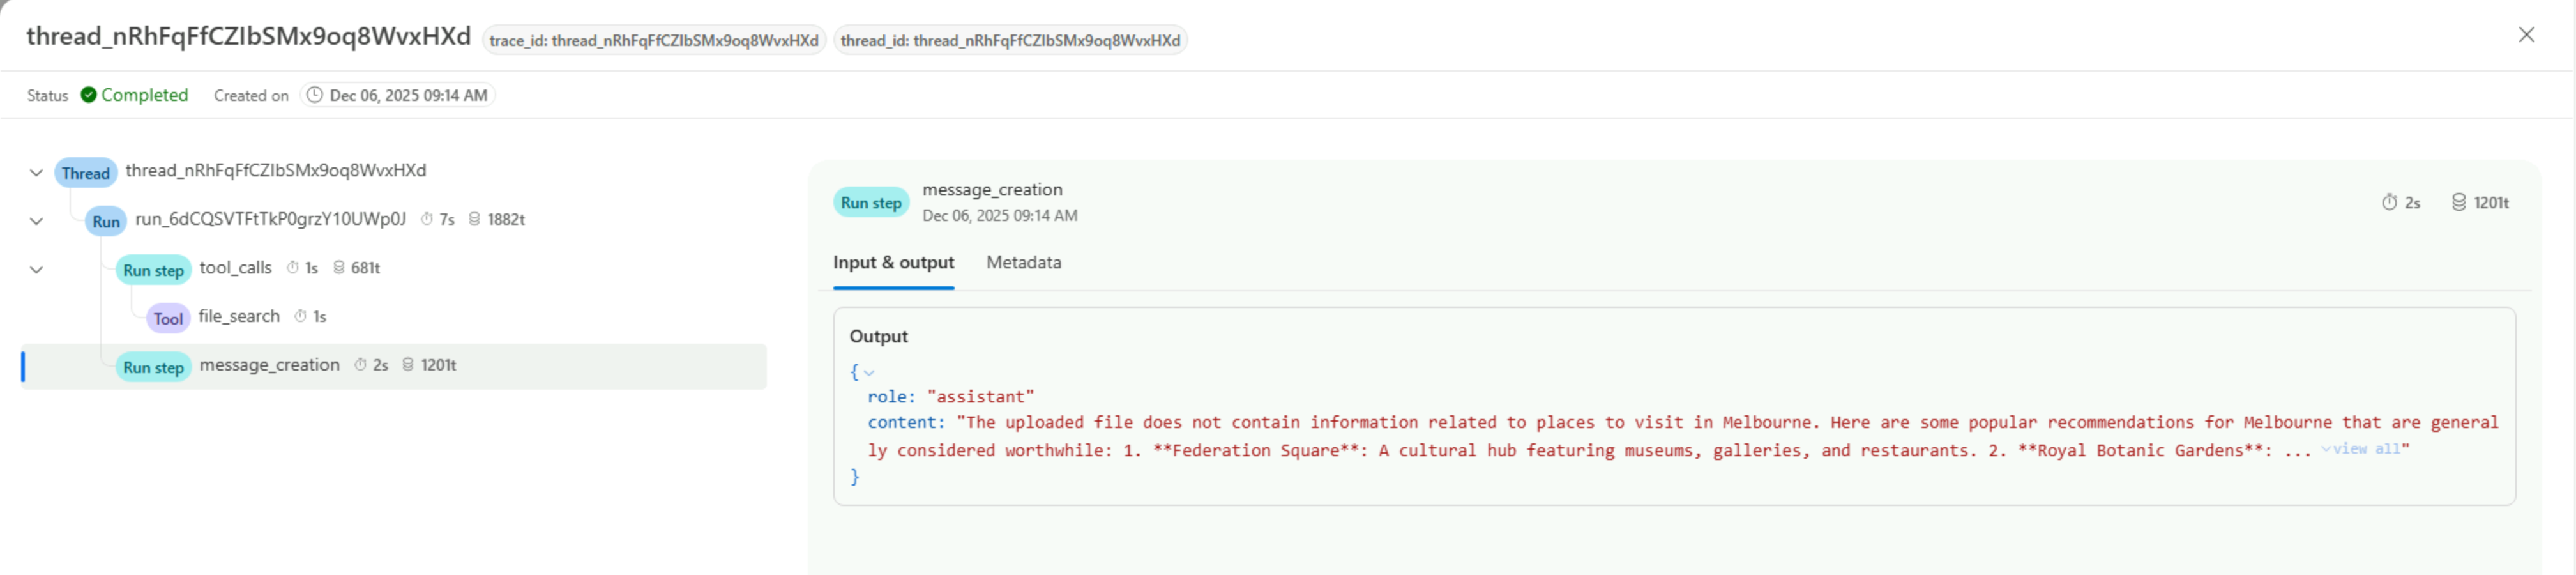Click the clock icon beside created date
Viewport: 2576px width, 575px height.
click(x=315, y=95)
